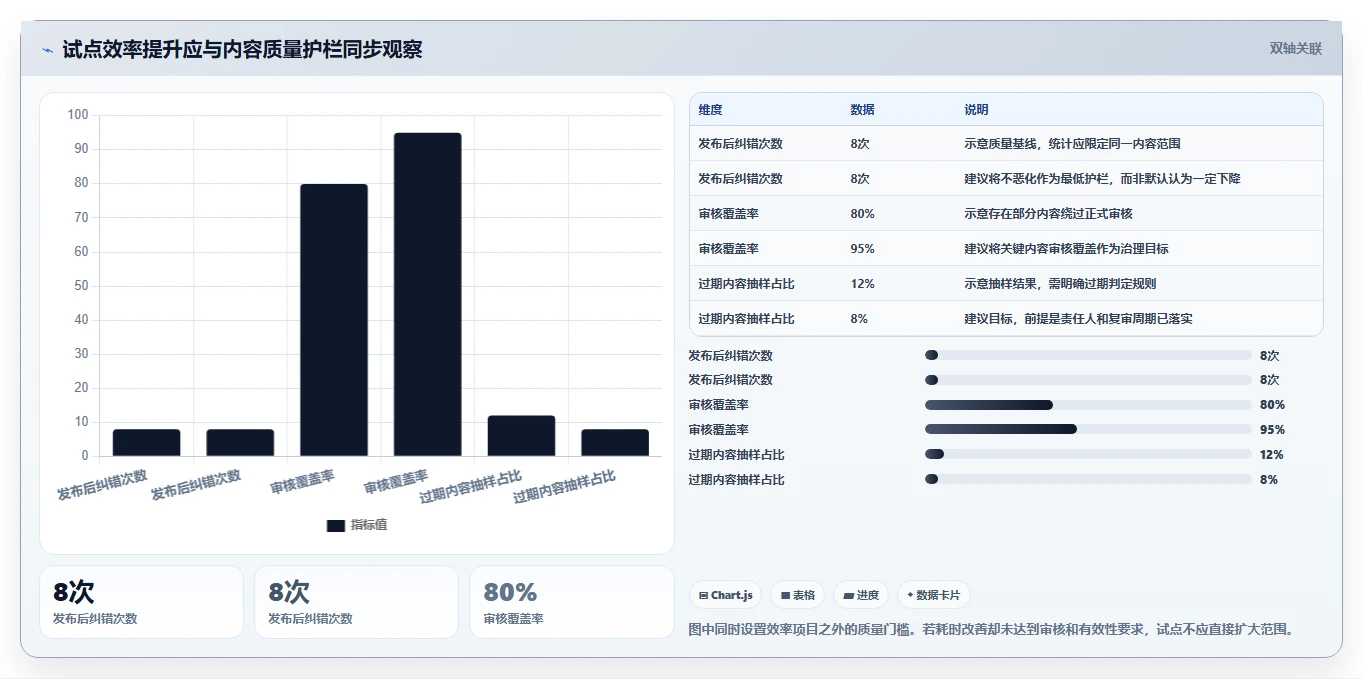This screenshot has width=1363, height=679.
Task: Click the chart bar with value 12
Action: pos(521,436)
